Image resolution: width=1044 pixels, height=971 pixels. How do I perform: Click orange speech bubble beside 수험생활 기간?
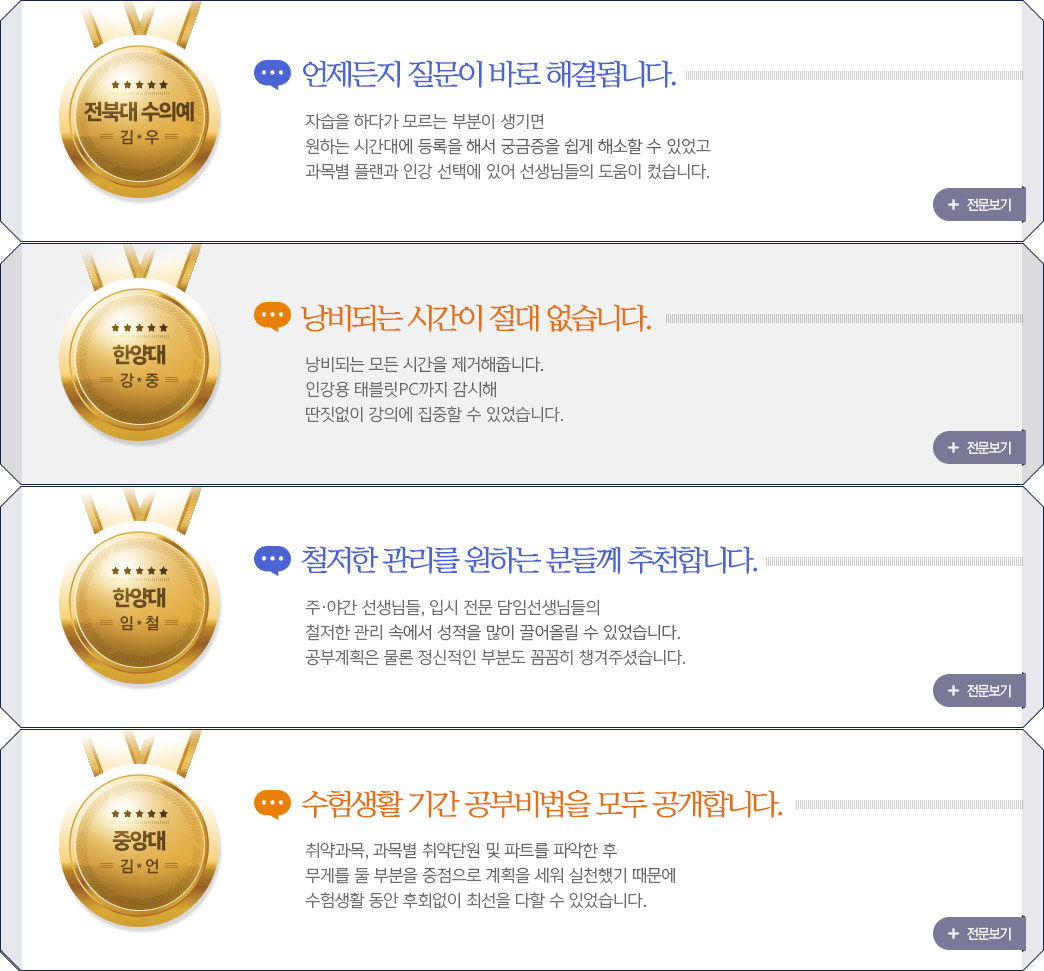(272, 803)
